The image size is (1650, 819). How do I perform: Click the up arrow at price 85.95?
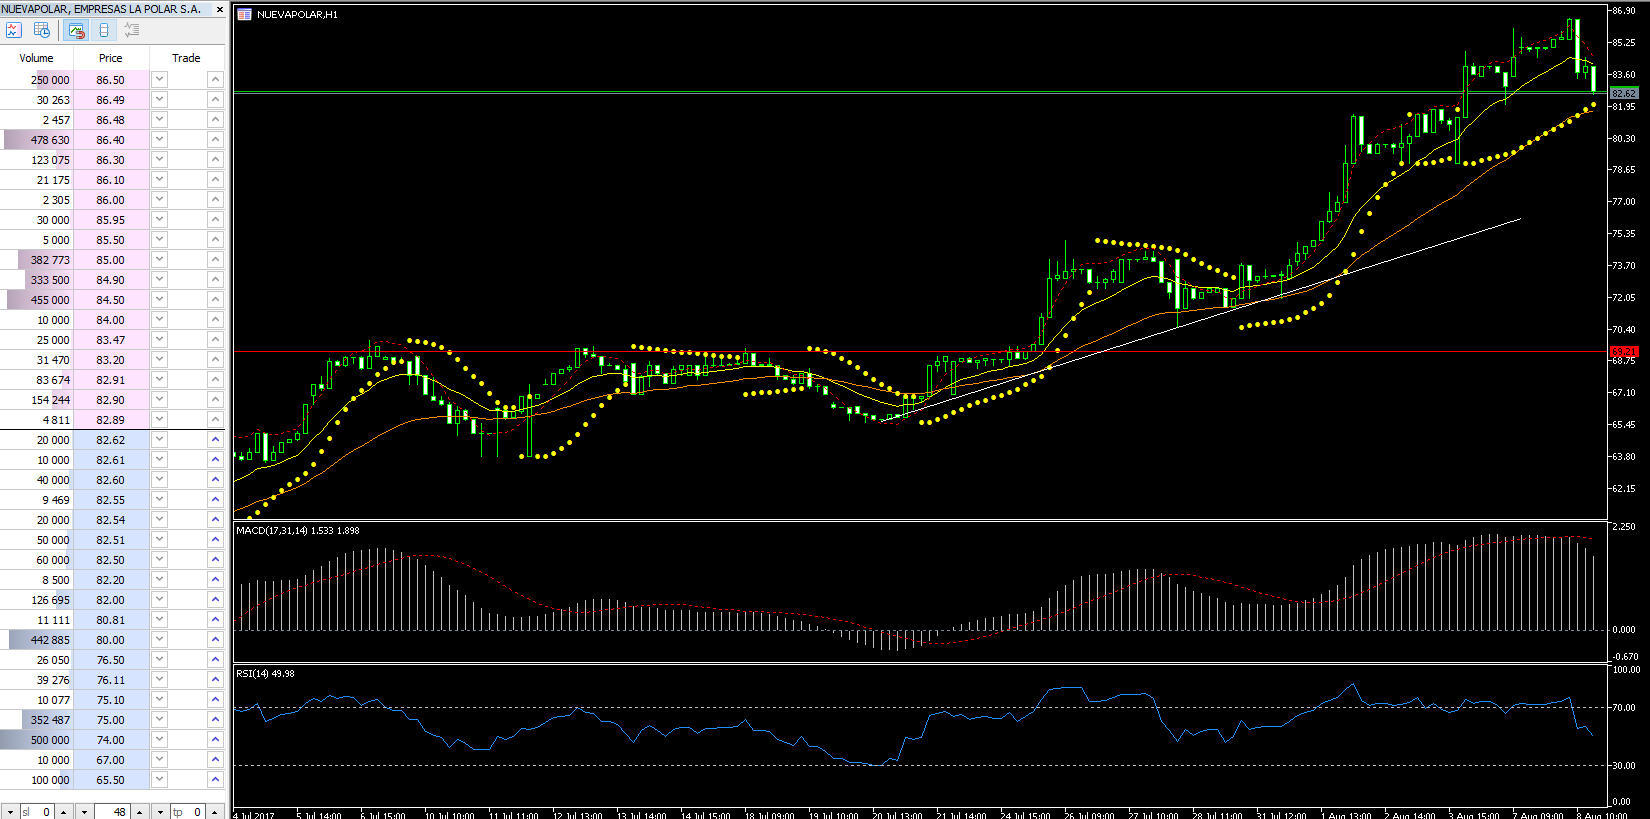pyautogui.click(x=215, y=219)
